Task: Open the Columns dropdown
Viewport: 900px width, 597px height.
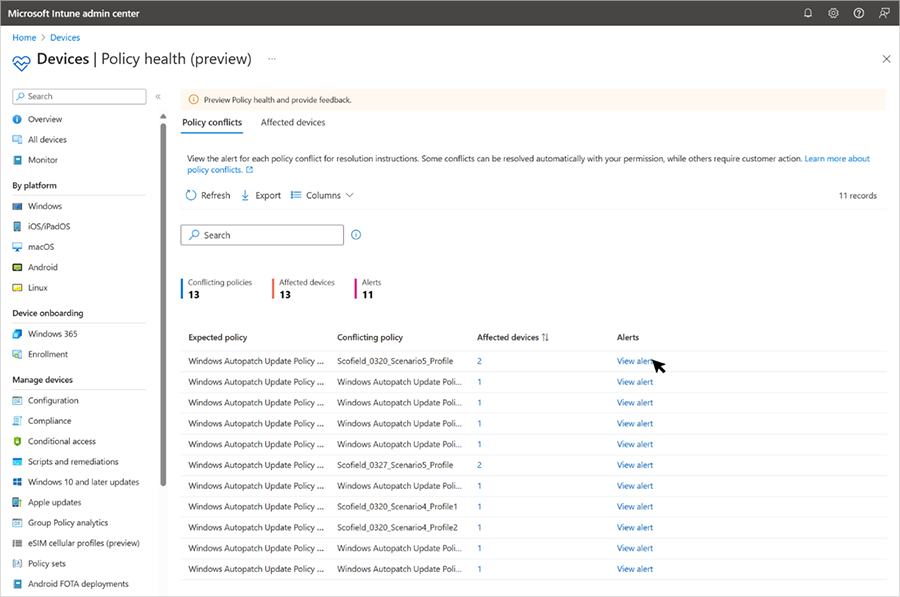Action: 322,195
